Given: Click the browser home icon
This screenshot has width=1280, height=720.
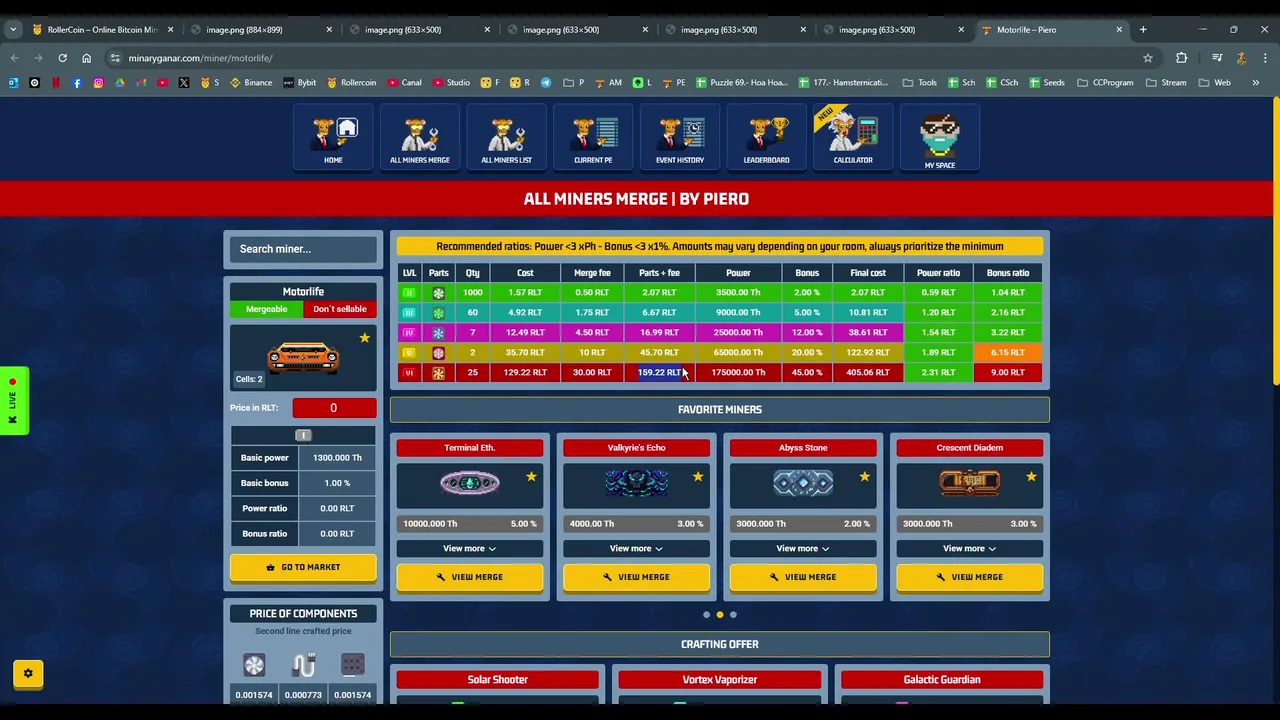Looking at the screenshot, I should pos(86,58).
